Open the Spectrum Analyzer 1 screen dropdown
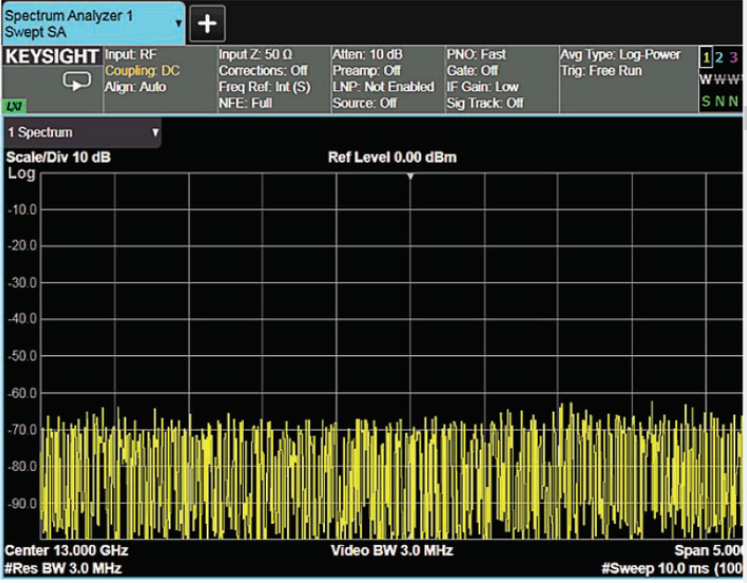This screenshot has height=583, width=747. 178,22
